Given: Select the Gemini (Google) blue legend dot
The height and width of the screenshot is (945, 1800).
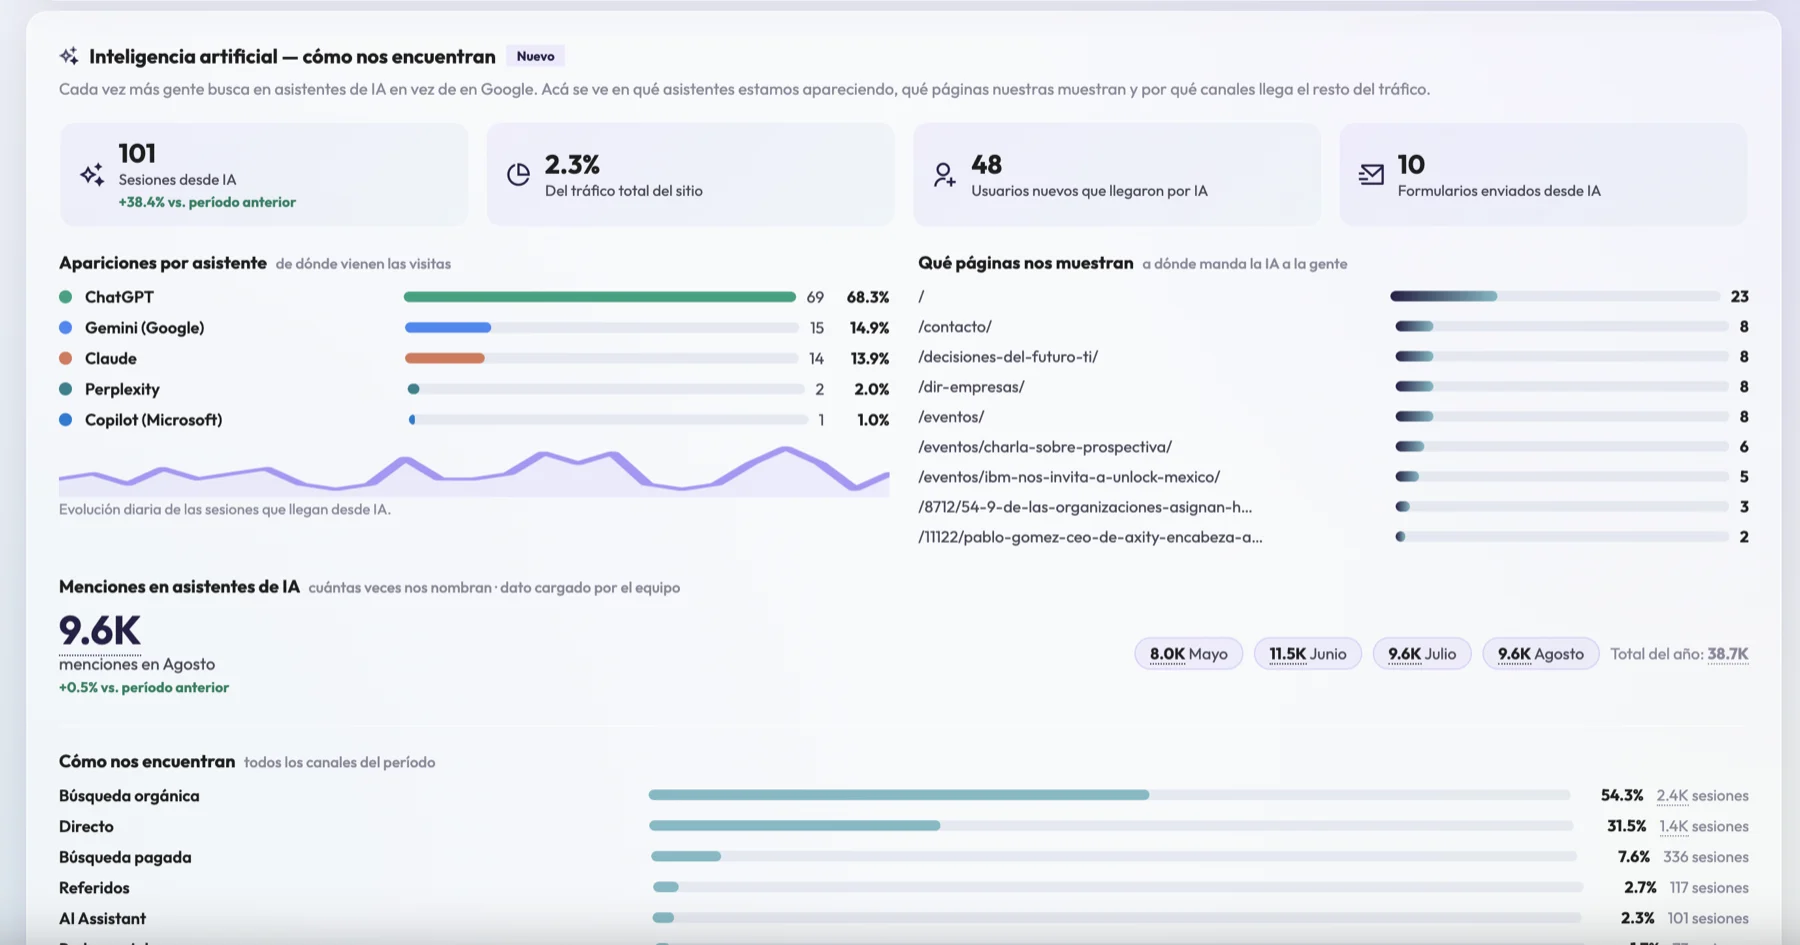Looking at the screenshot, I should point(66,328).
